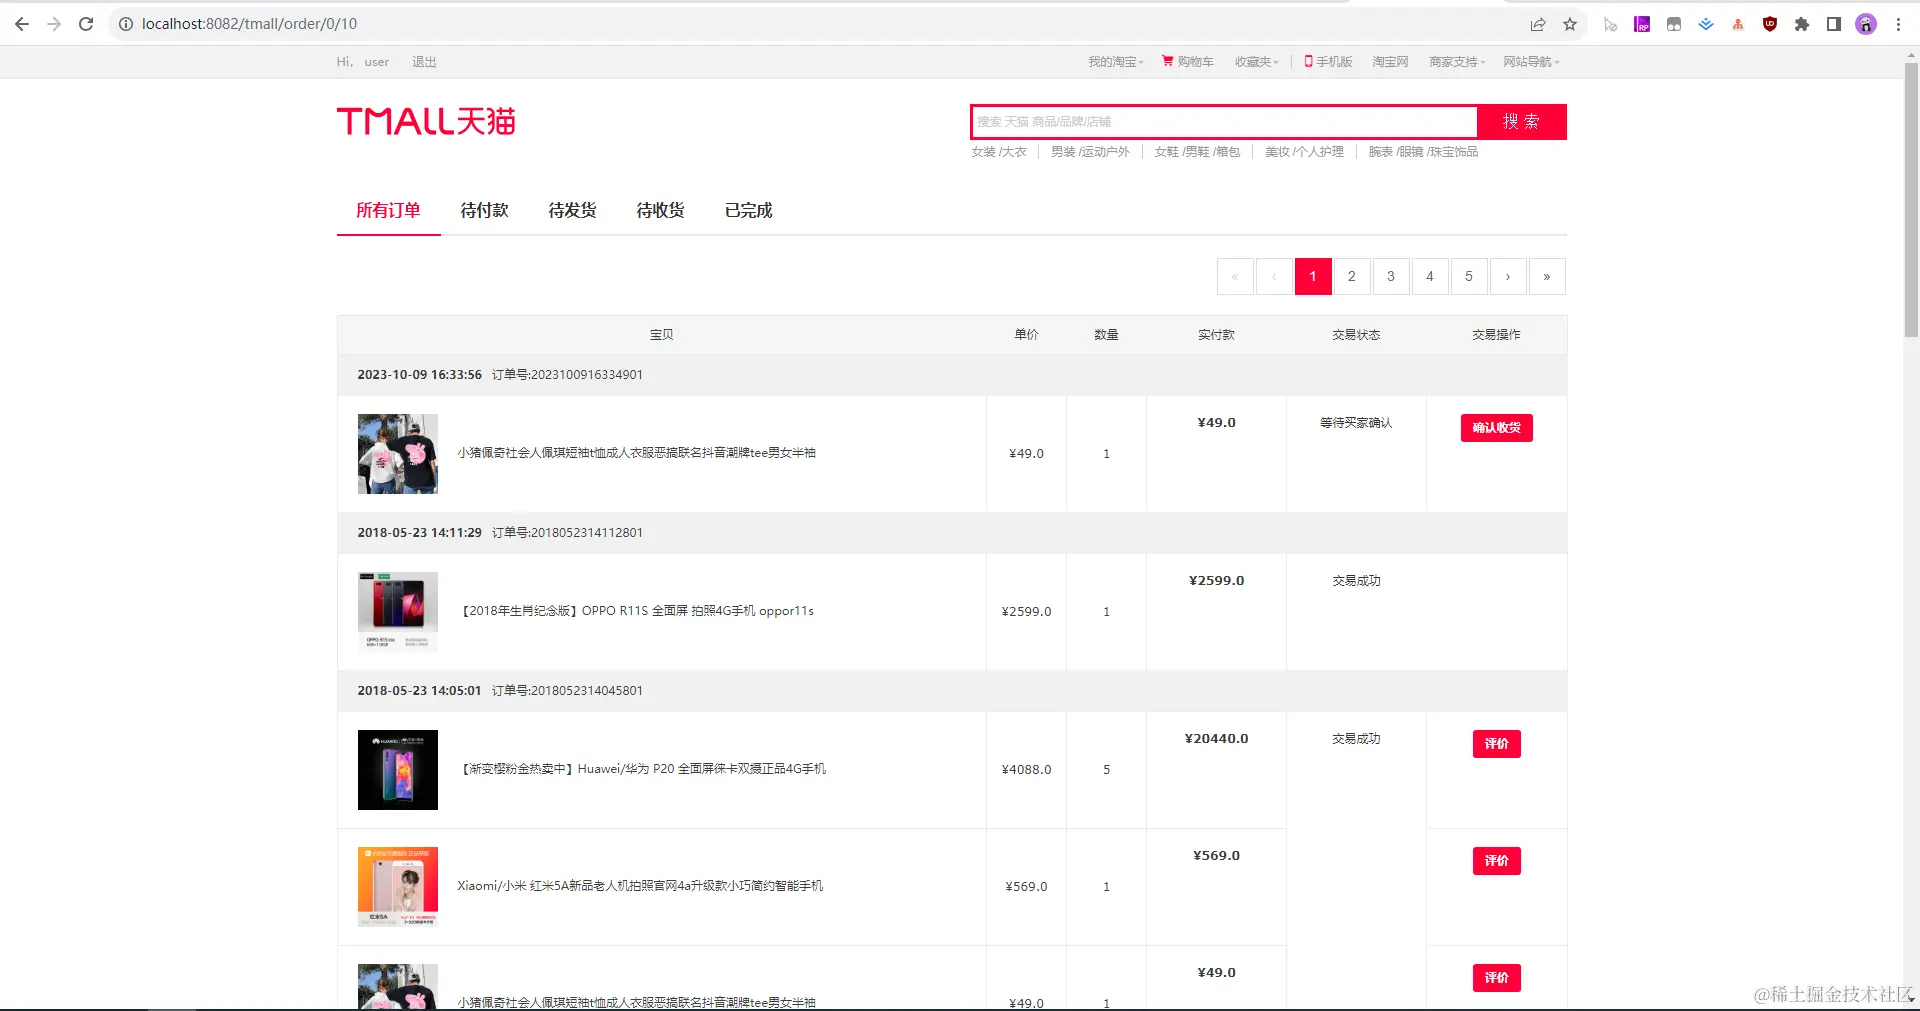Open the Xiaomi/小米 红米5A product title
The height and width of the screenshot is (1011, 1920).
[x=640, y=886]
